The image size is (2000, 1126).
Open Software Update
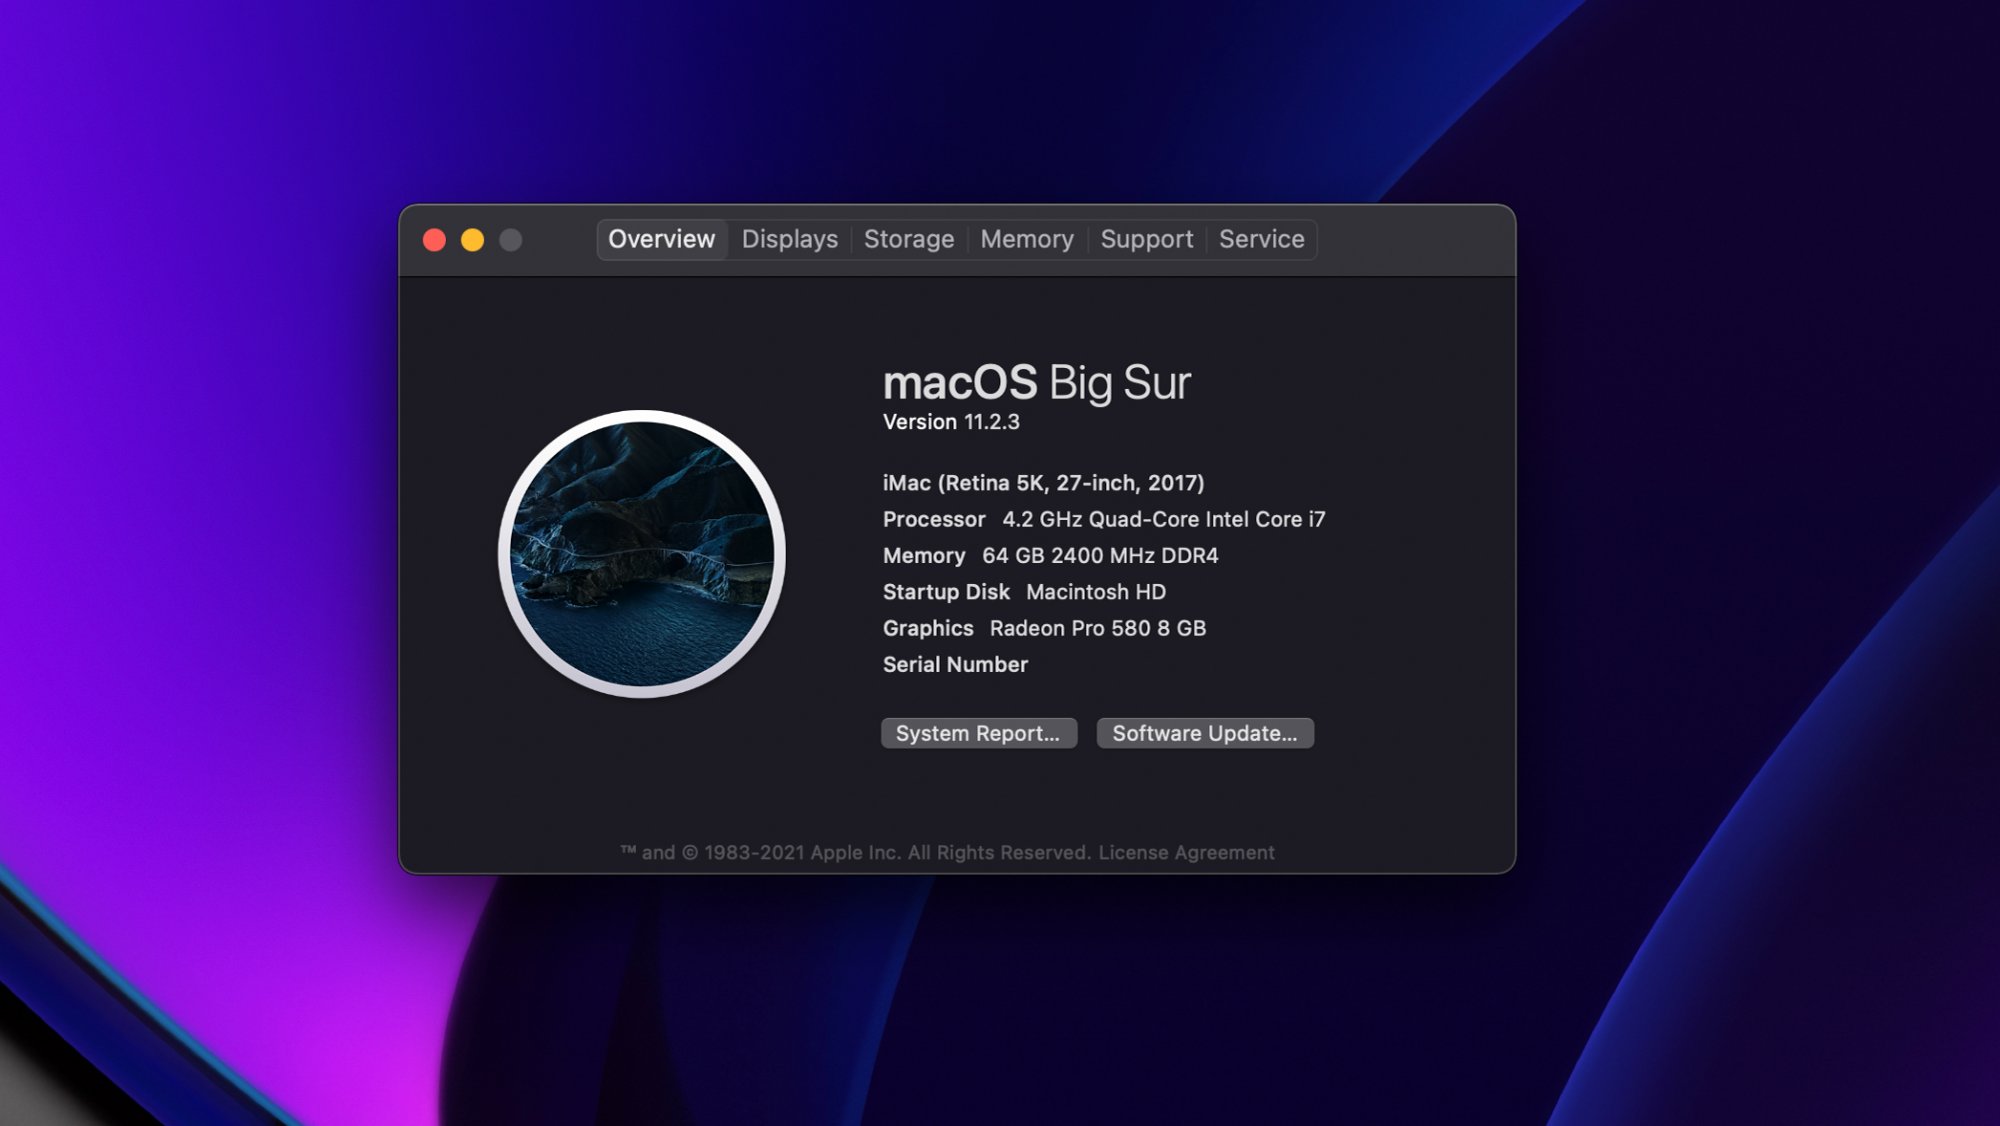coord(1204,733)
